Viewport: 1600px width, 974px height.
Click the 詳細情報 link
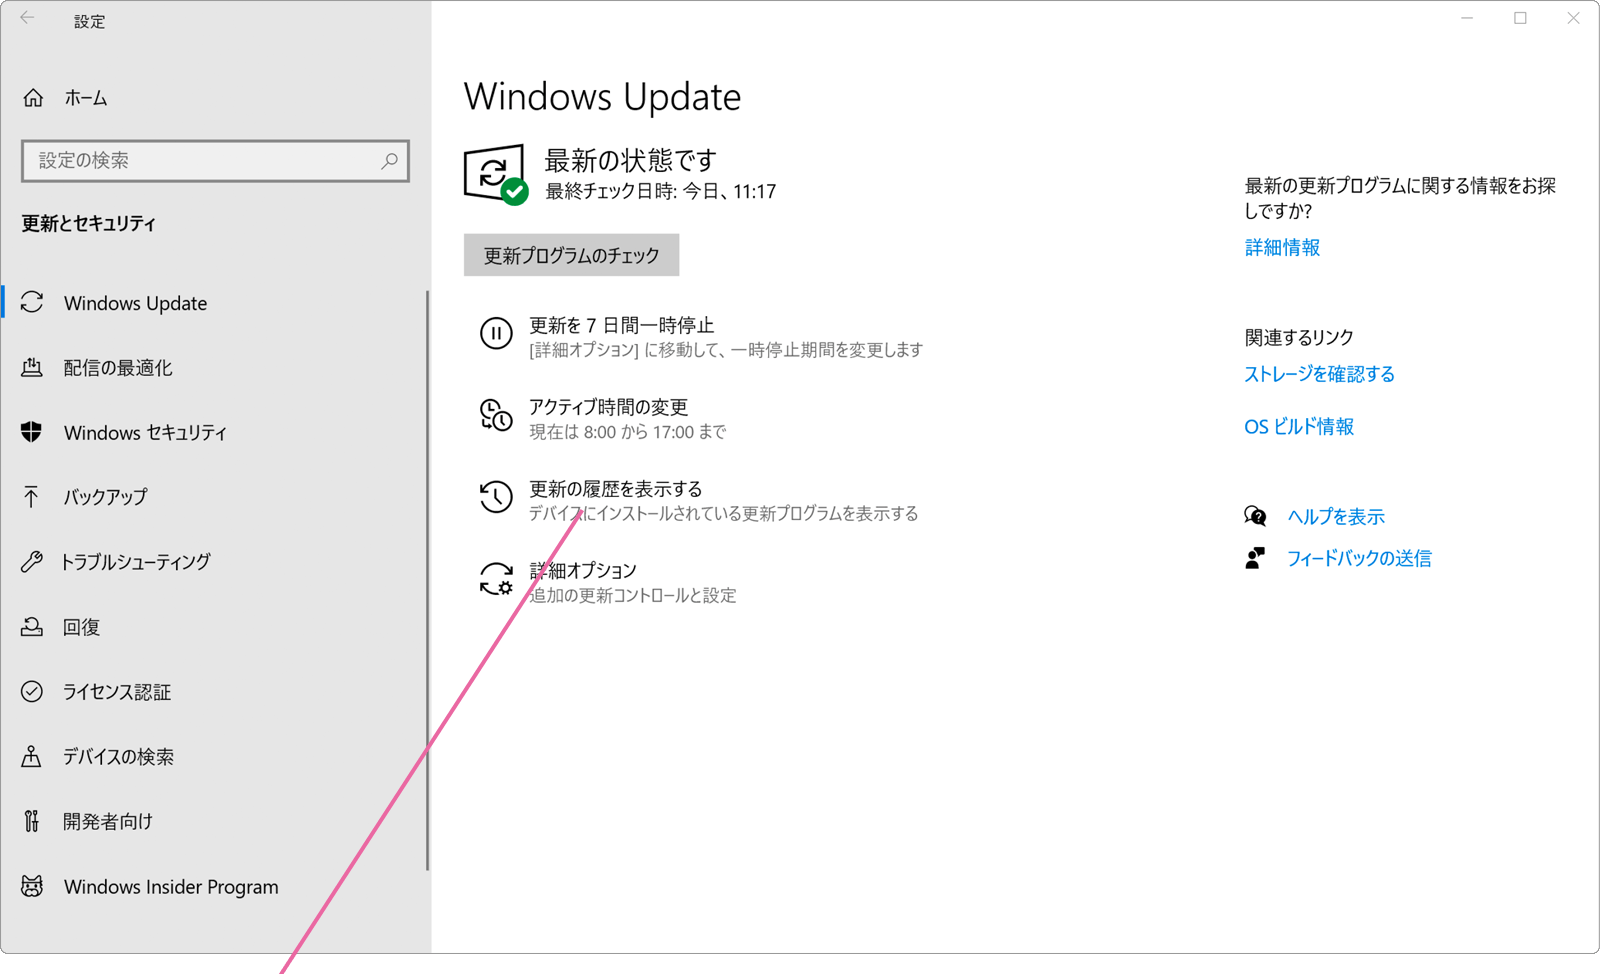[x=1282, y=247]
